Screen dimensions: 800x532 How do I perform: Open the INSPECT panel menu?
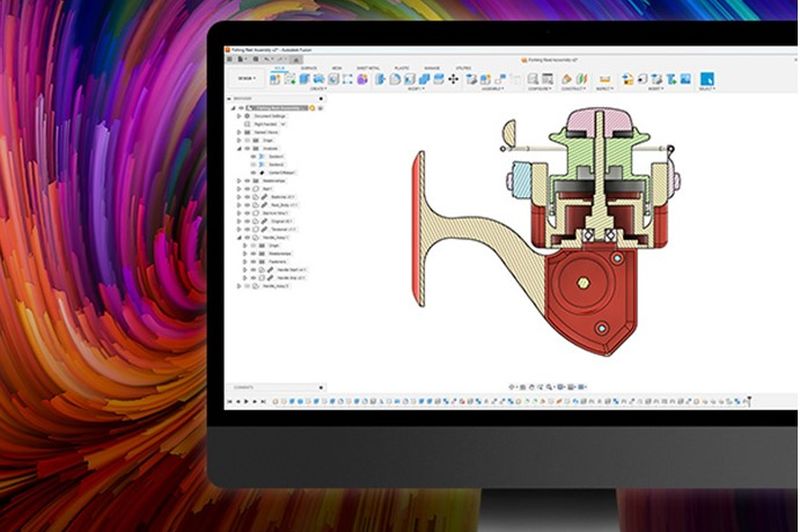click(x=605, y=89)
